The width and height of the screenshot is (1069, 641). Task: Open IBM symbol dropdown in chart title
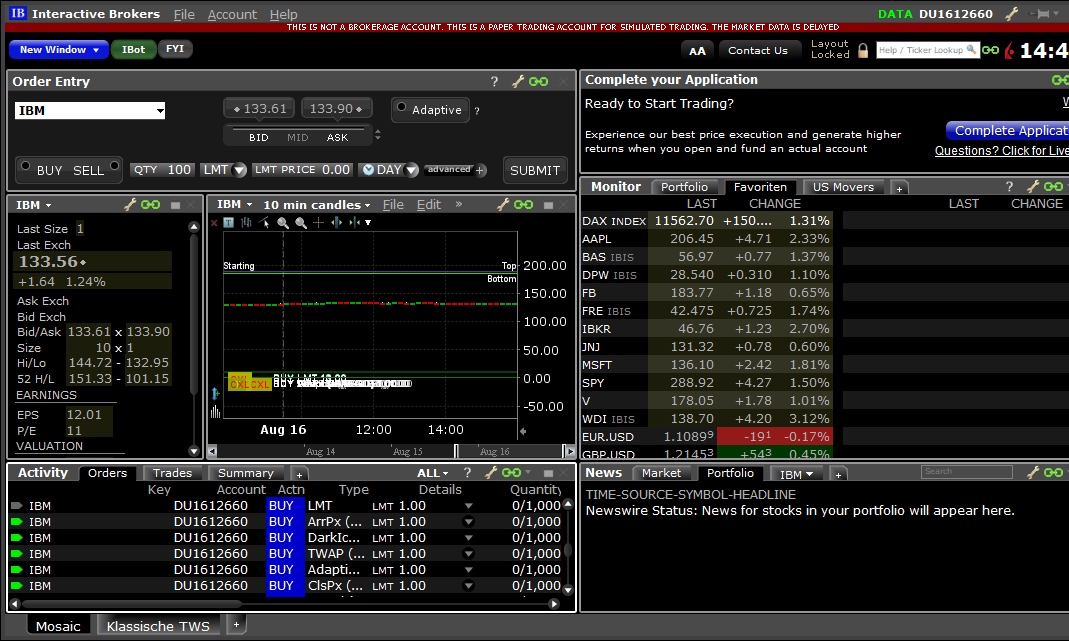point(235,205)
